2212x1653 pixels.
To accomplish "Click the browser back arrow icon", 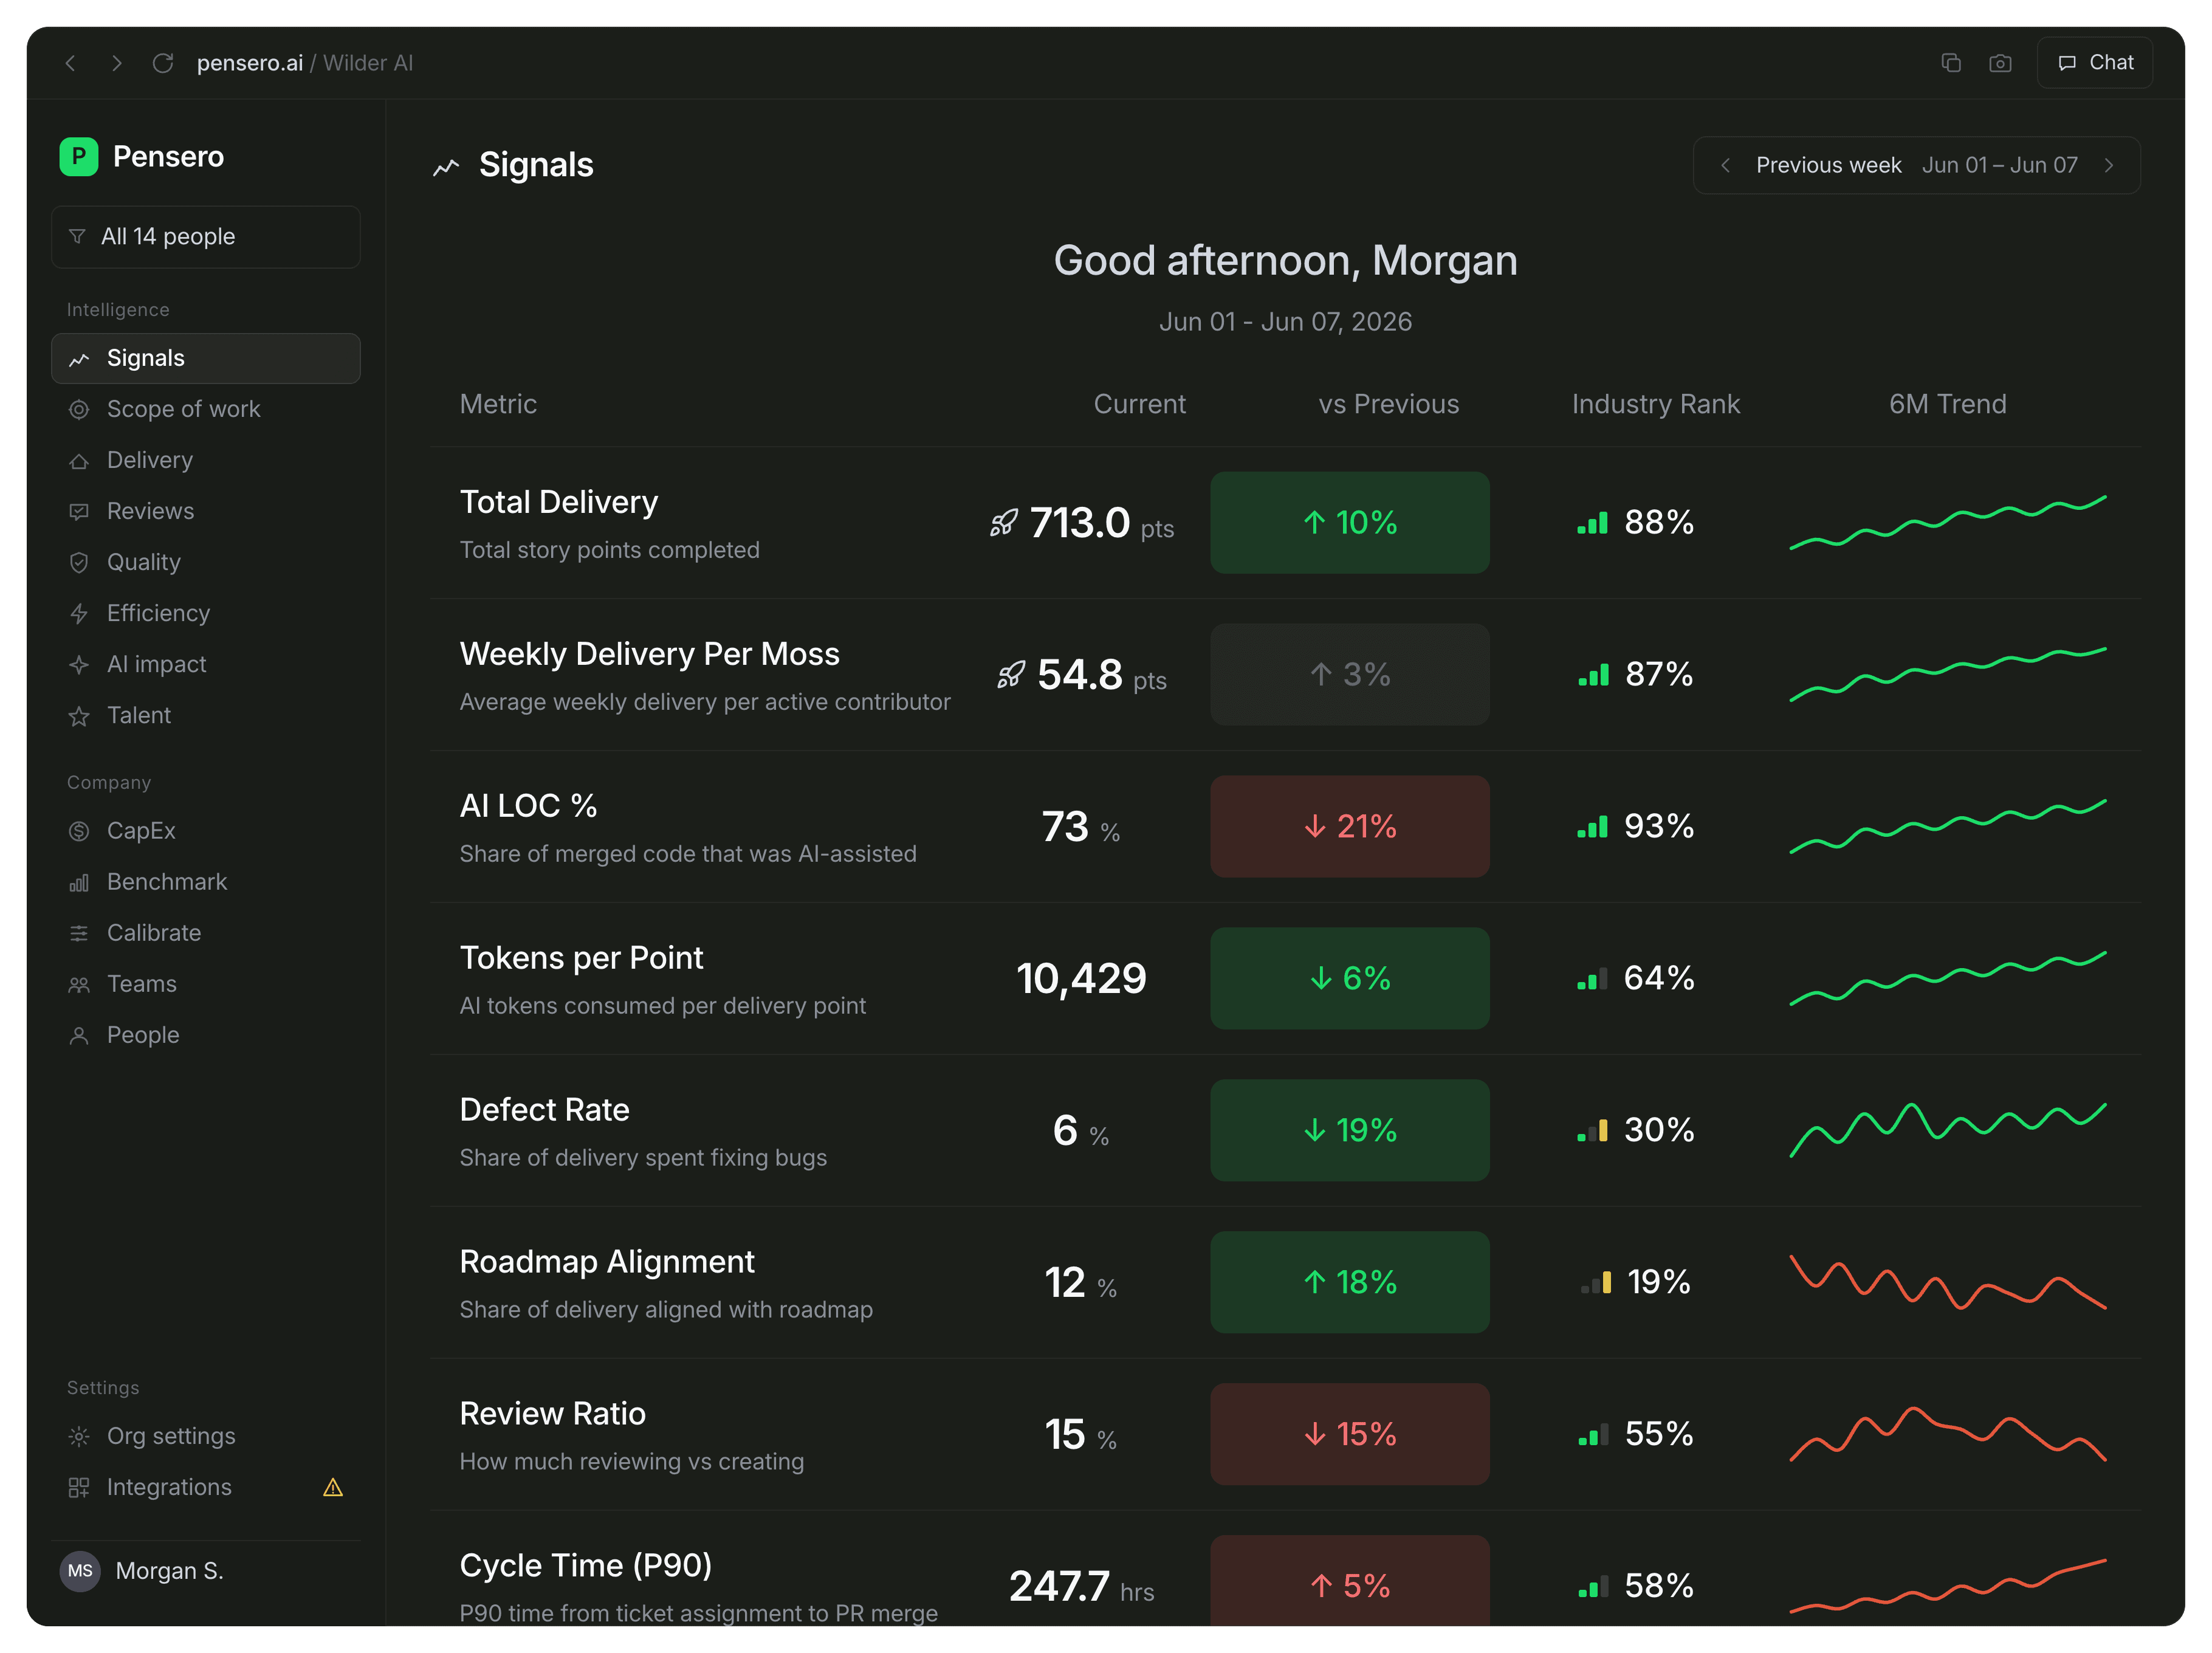I will click(x=70, y=63).
